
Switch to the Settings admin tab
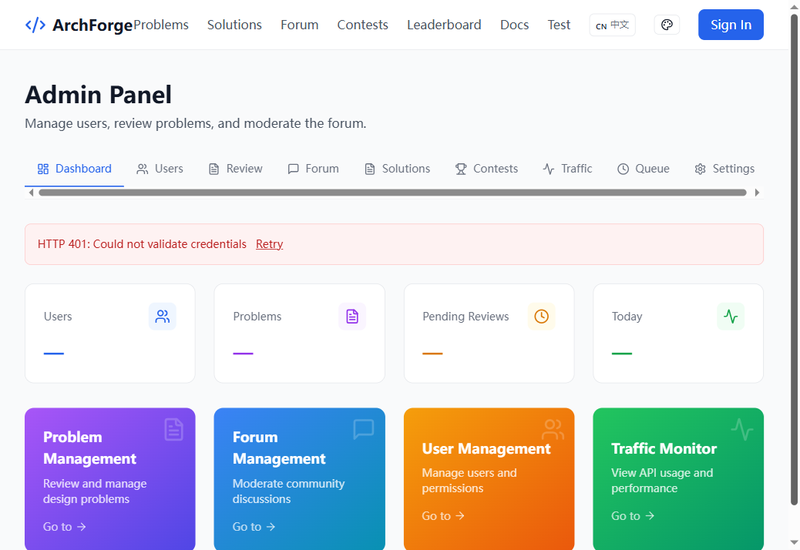coord(724,169)
